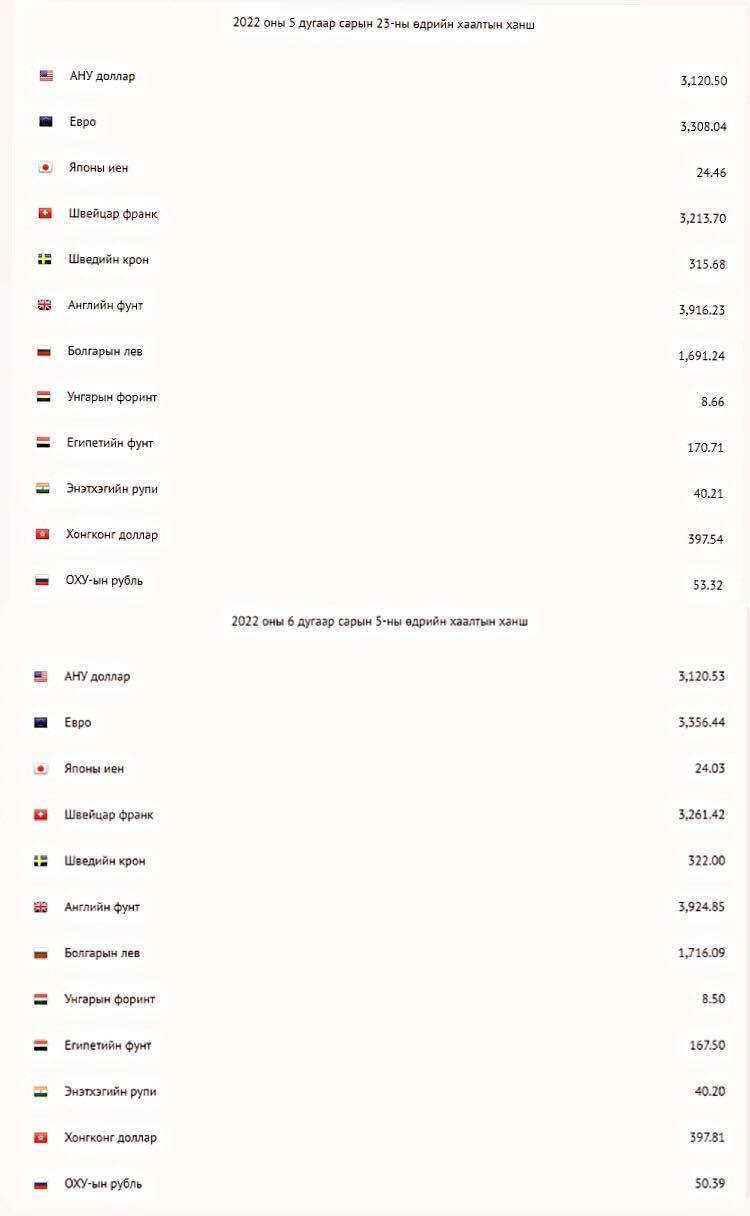Click the Russian flag beside the 50.39 rate
The image size is (750, 1216).
[x=41, y=1184]
